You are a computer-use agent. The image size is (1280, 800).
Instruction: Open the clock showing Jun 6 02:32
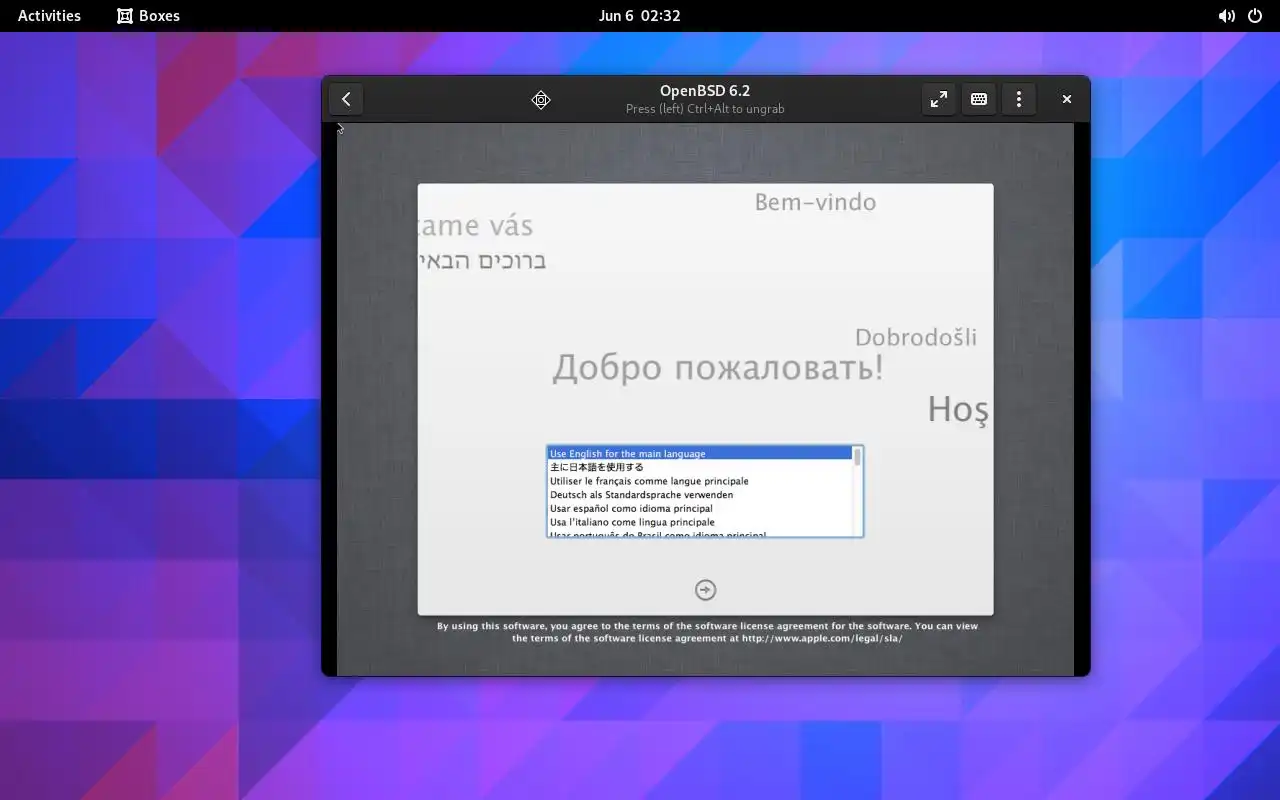click(640, 16)
